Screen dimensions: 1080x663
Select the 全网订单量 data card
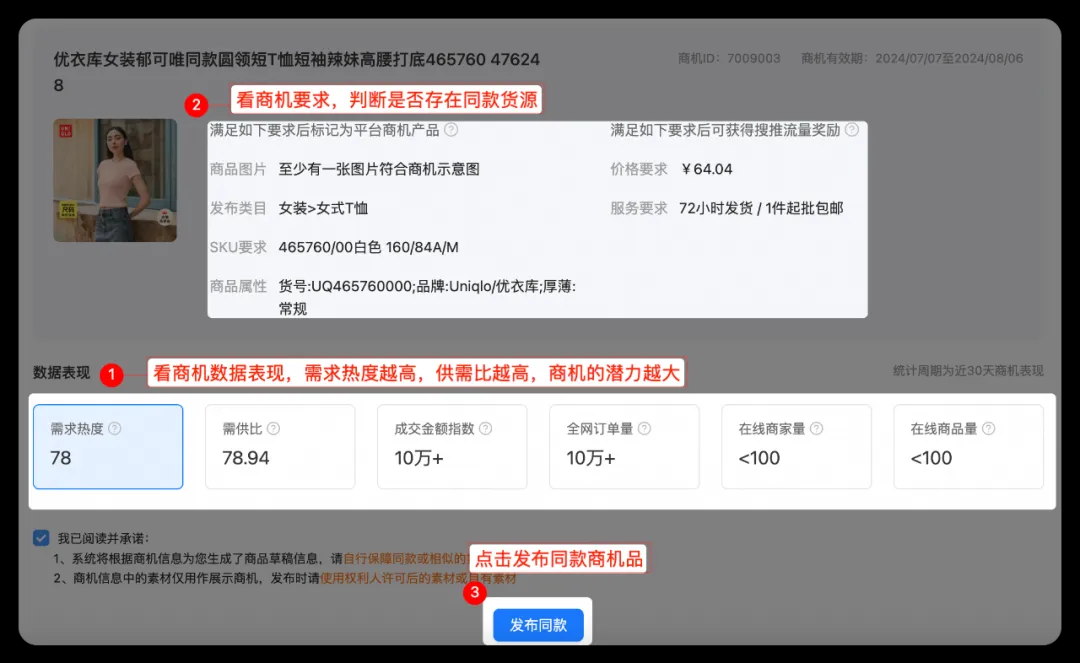click(x=624, y=446)
